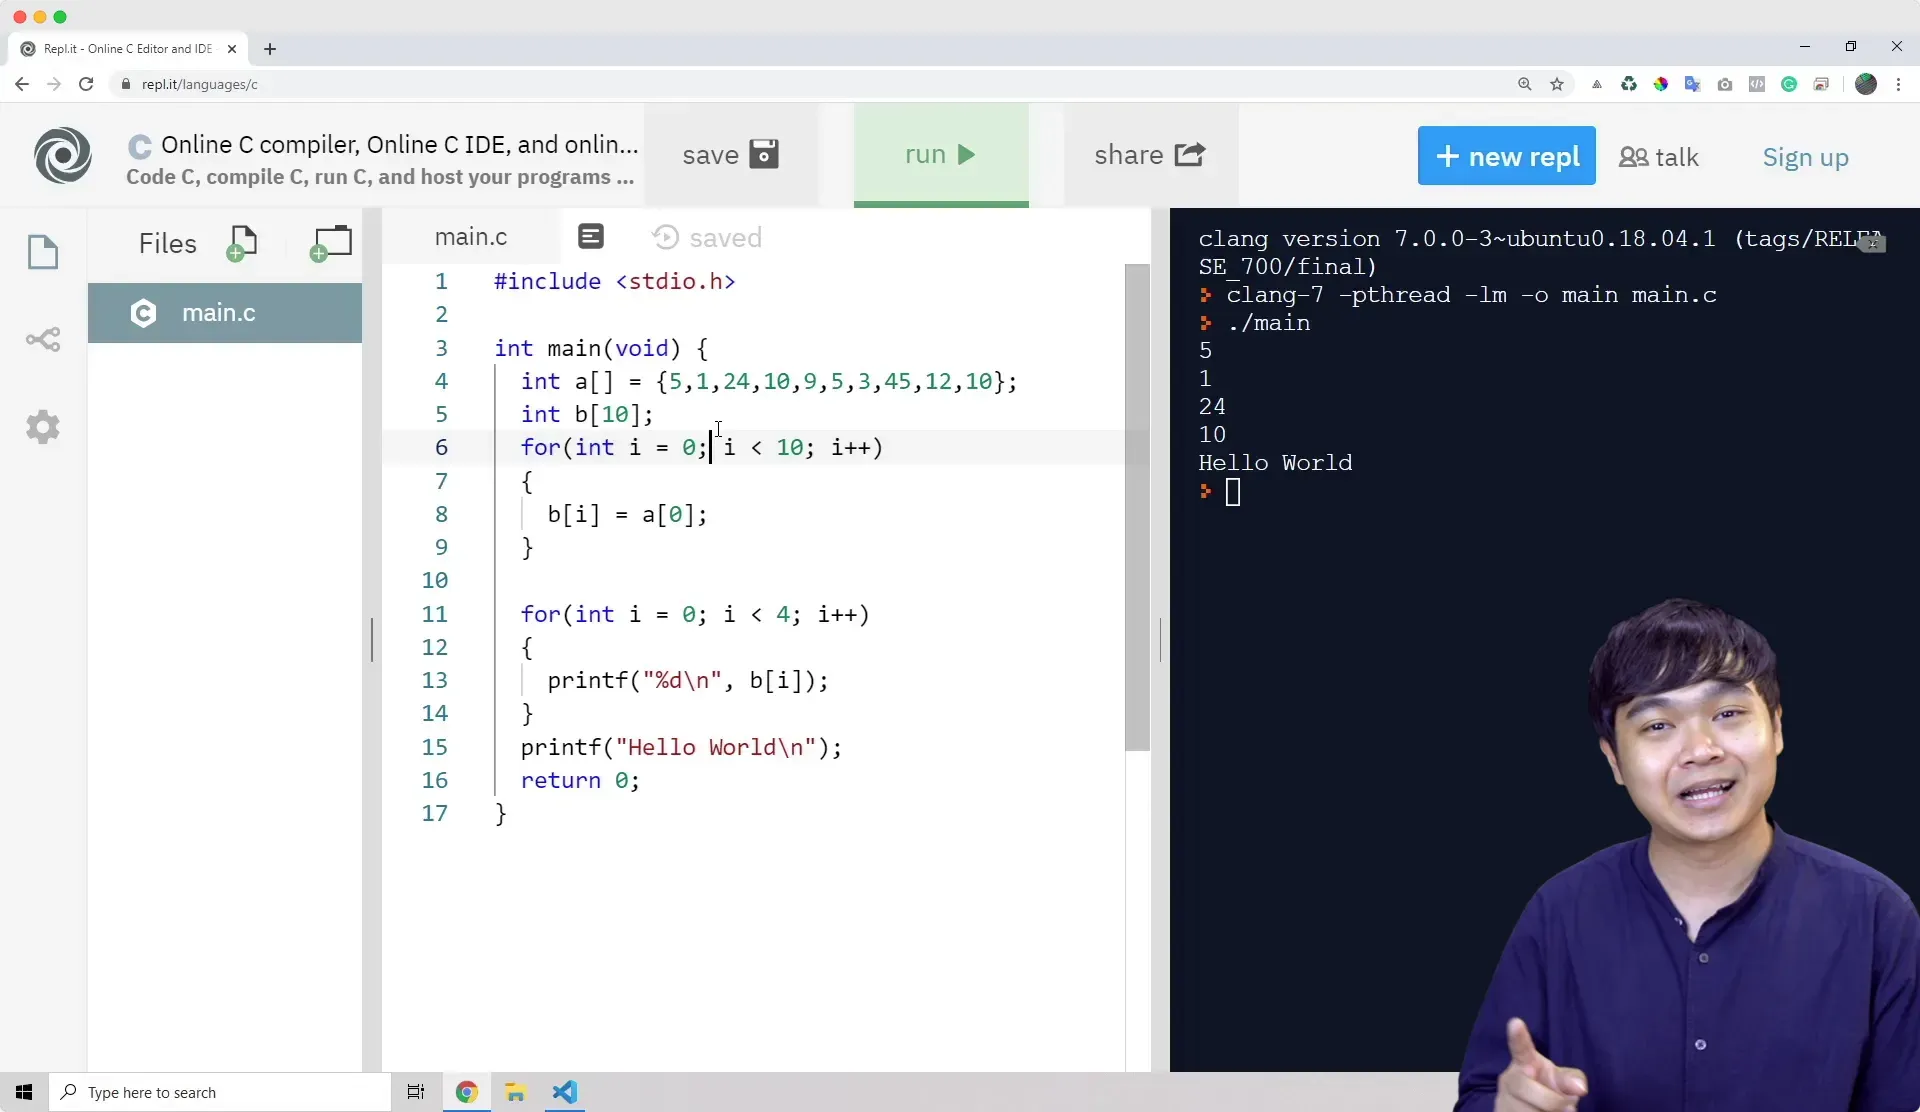Open the Chrome profile avatar menu
Image resolution: width=1920 pixels, height=1112 pixels.
click(x=1866, y=84)
